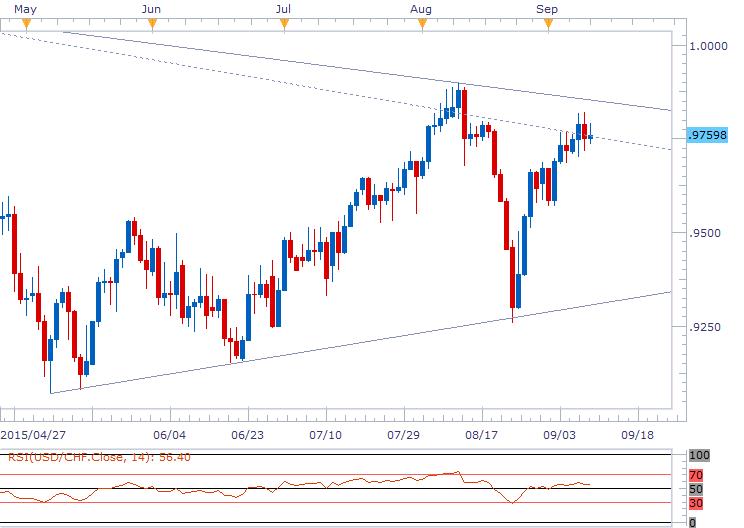Click the May month label

point(26,9)
